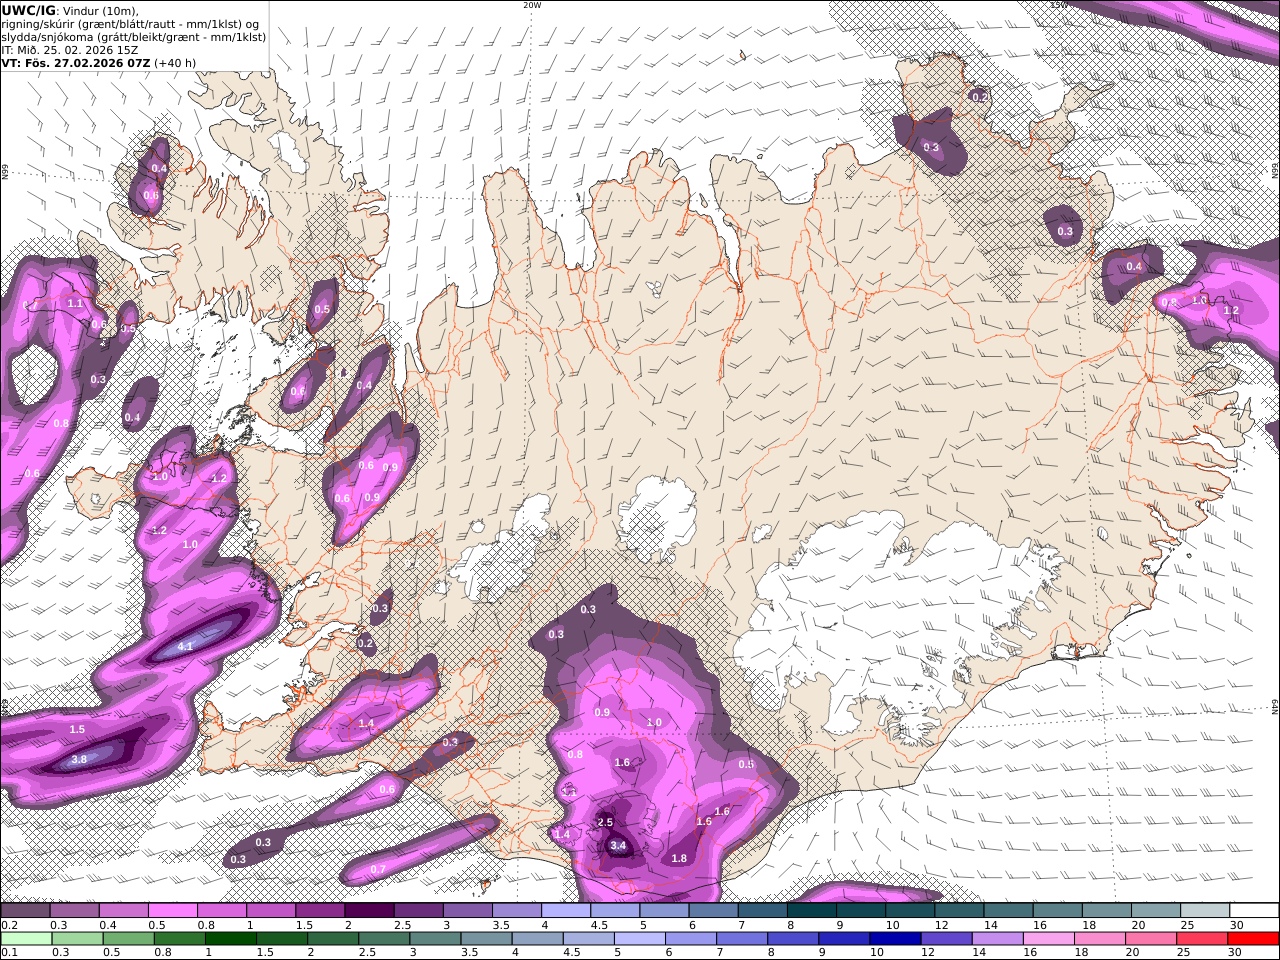The width and height of the screenshot is (1280, 960).
Task: Click the snow legend swatch between 4 and 4.5
Action: [566, 911]
